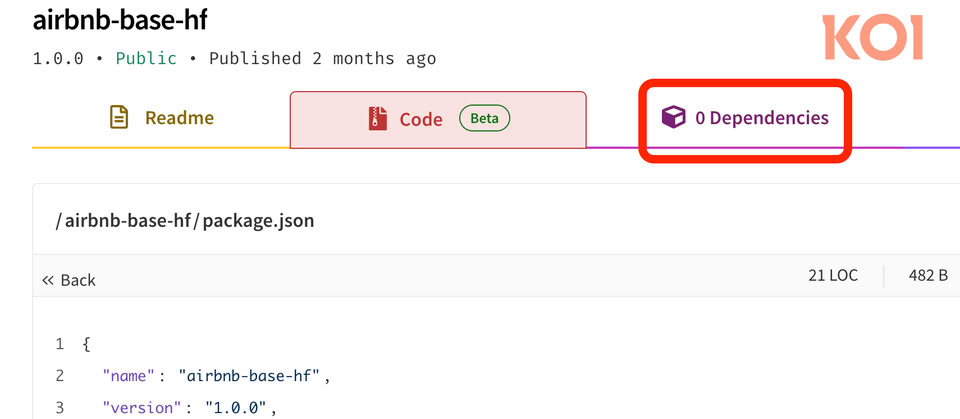Click line number 3 in the code
This screenshot has width=960, height=419.
pyautogui.click(x=60, y=407)
